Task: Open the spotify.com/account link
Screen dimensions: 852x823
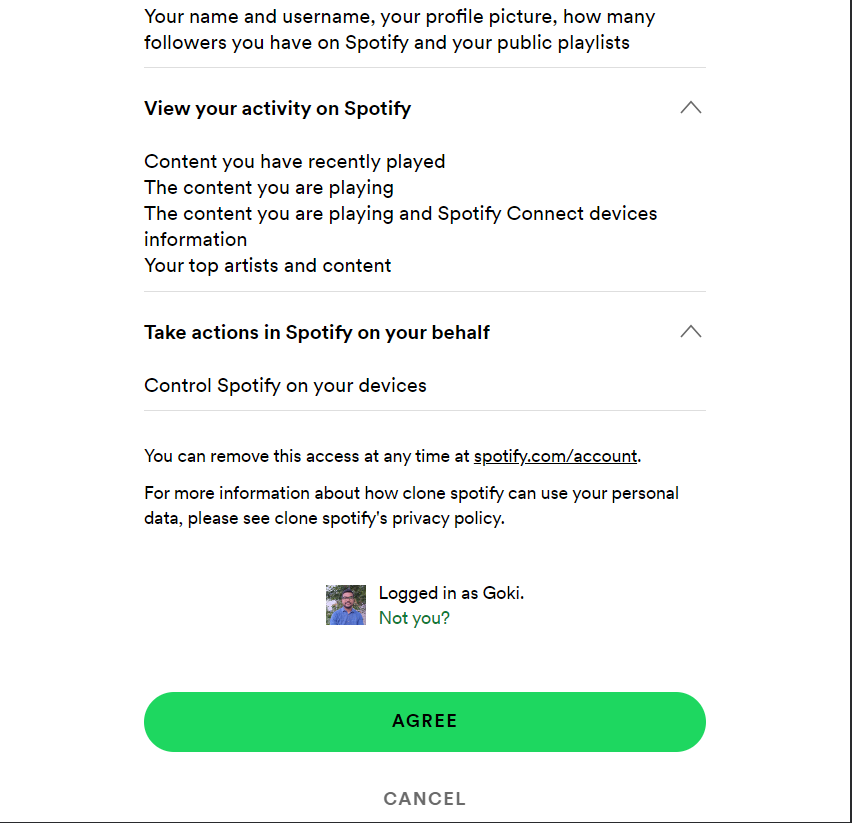Action: coord(555,456)
